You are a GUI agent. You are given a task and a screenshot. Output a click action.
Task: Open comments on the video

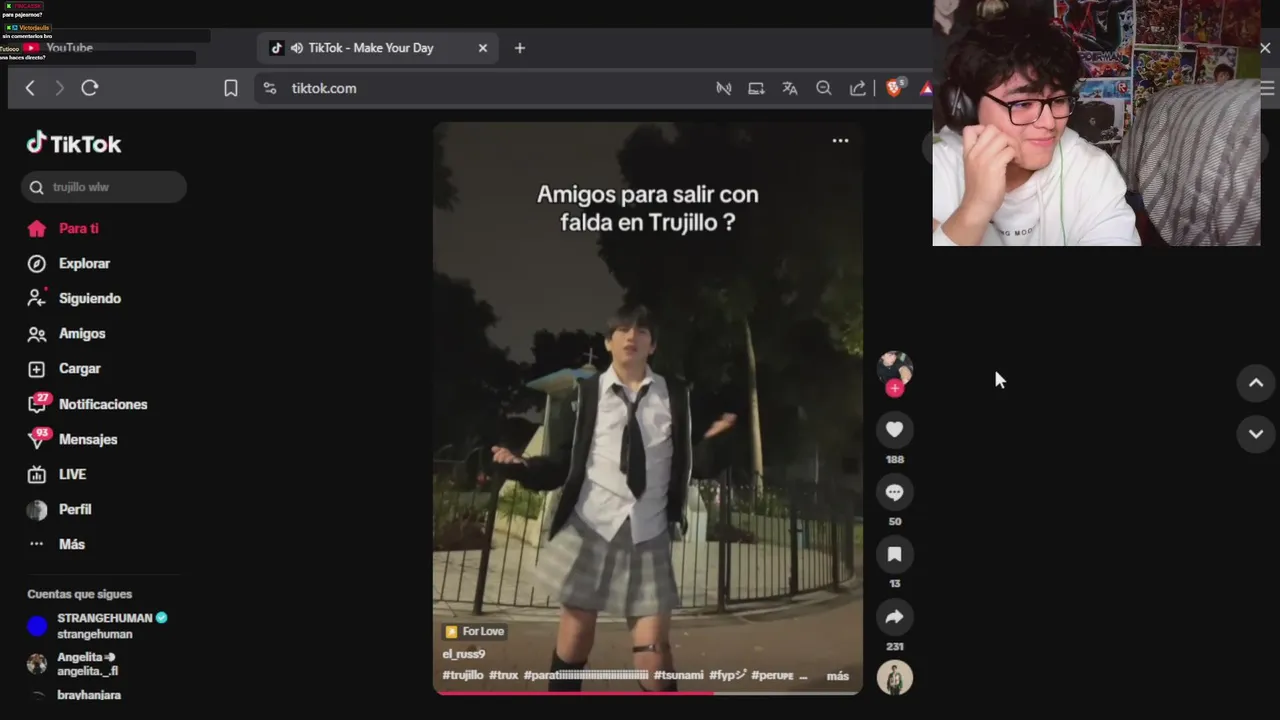point(895,492)
